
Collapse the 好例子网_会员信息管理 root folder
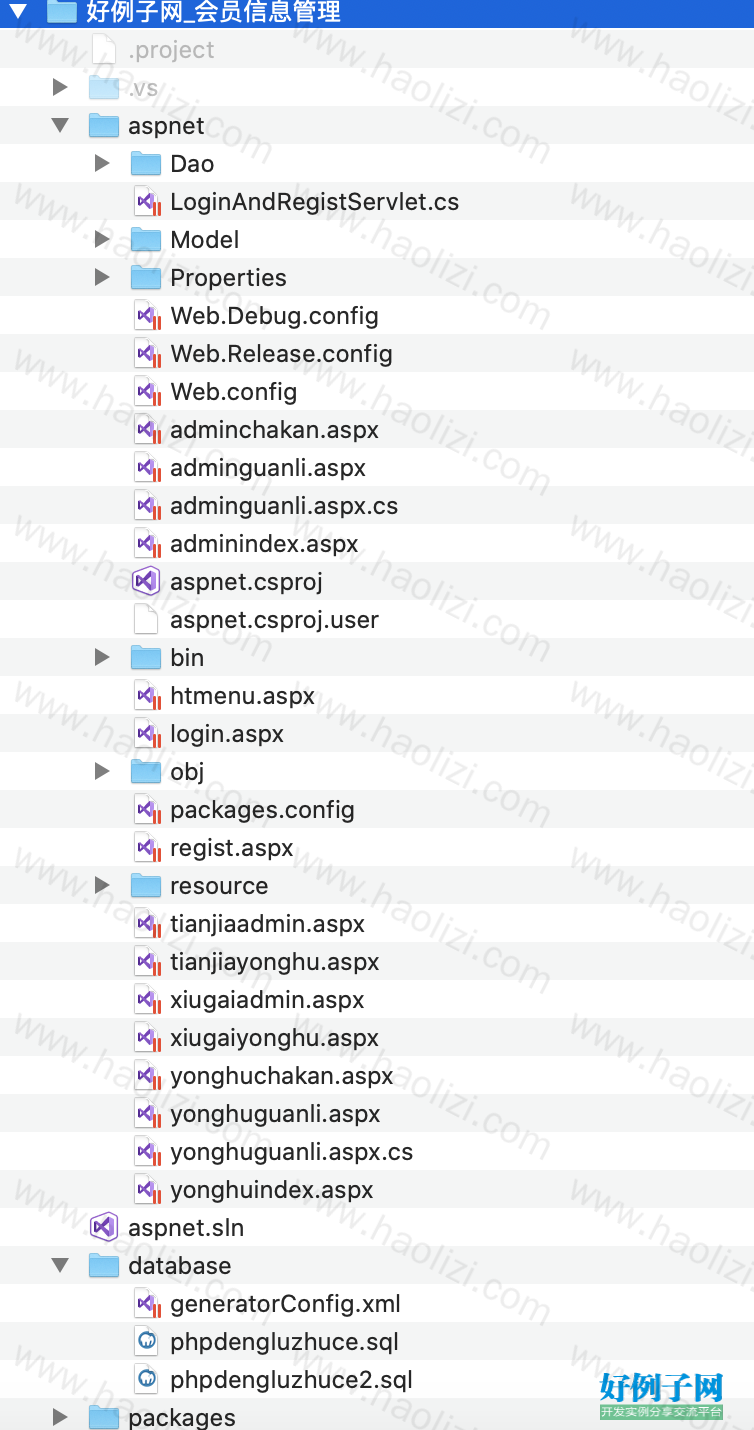coord(18,12)
